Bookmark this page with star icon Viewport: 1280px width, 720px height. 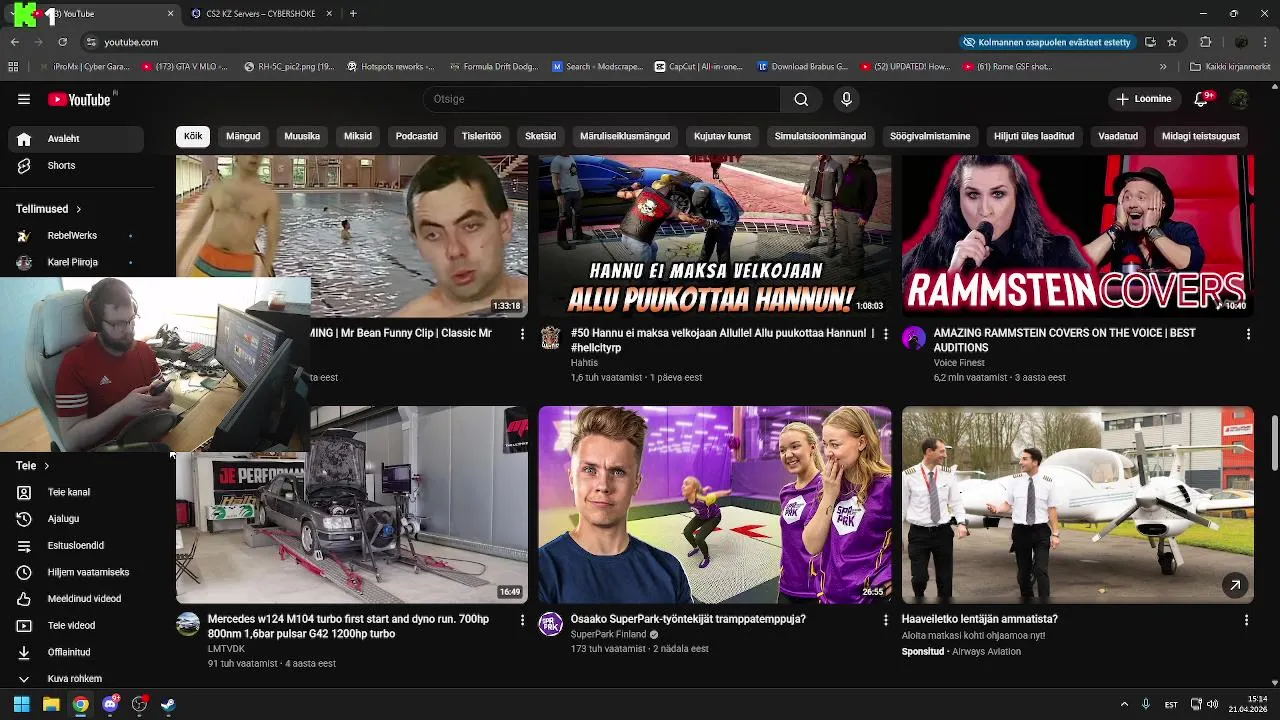point(1172,42)
